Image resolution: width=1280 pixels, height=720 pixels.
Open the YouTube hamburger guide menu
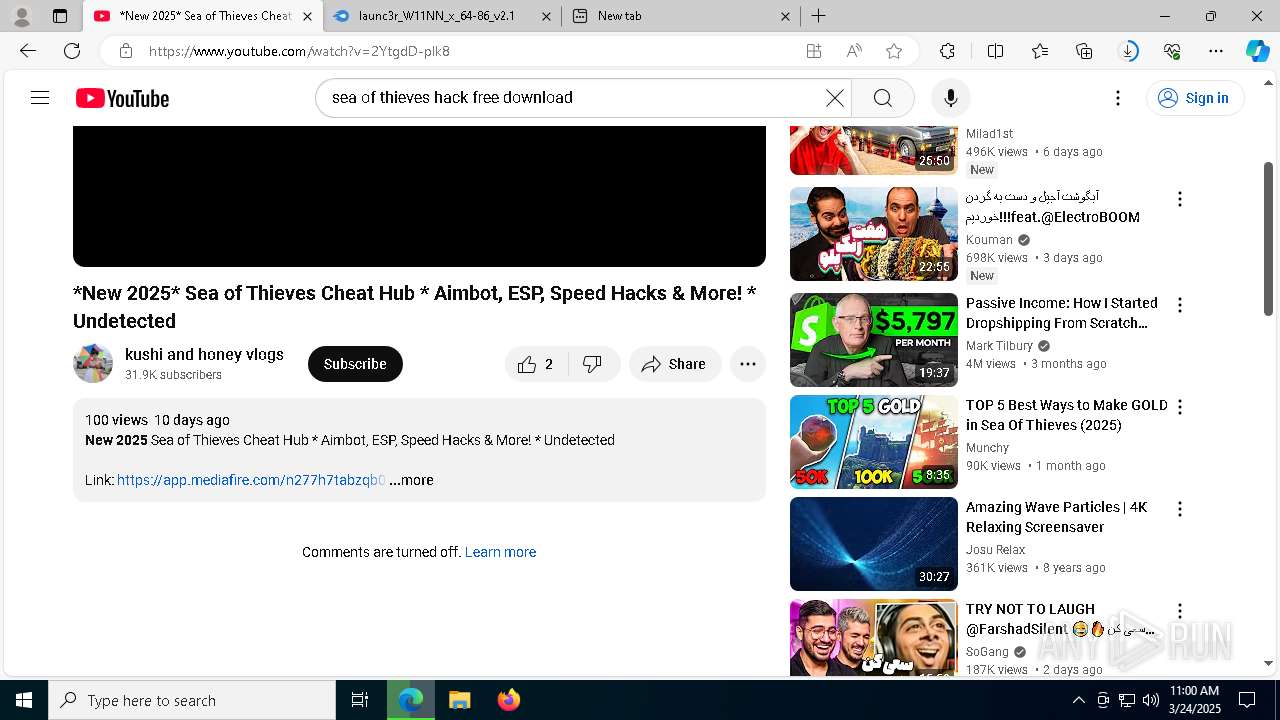(40, 98)
